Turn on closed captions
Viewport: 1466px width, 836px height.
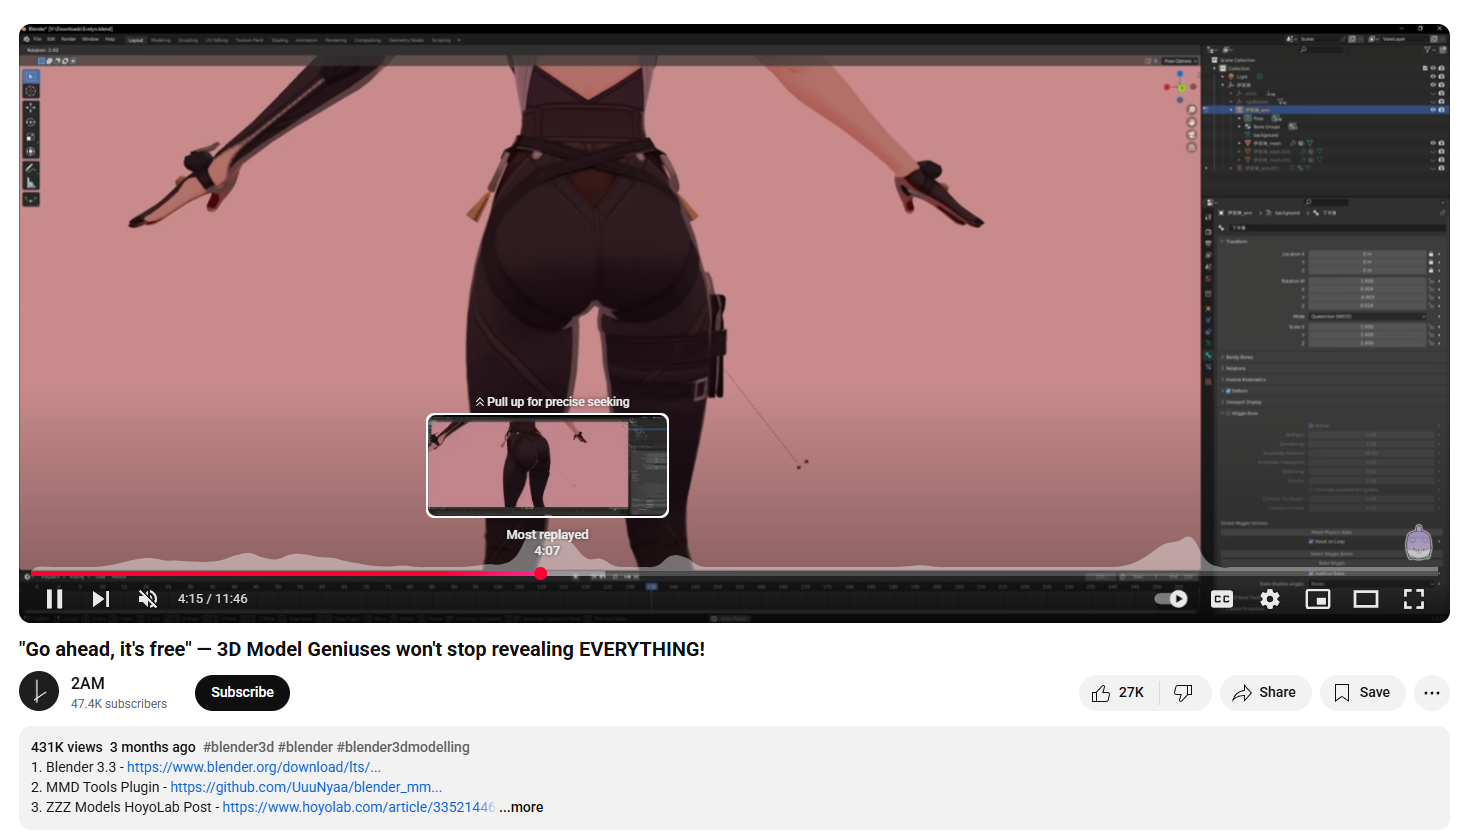click(1222, 599)
